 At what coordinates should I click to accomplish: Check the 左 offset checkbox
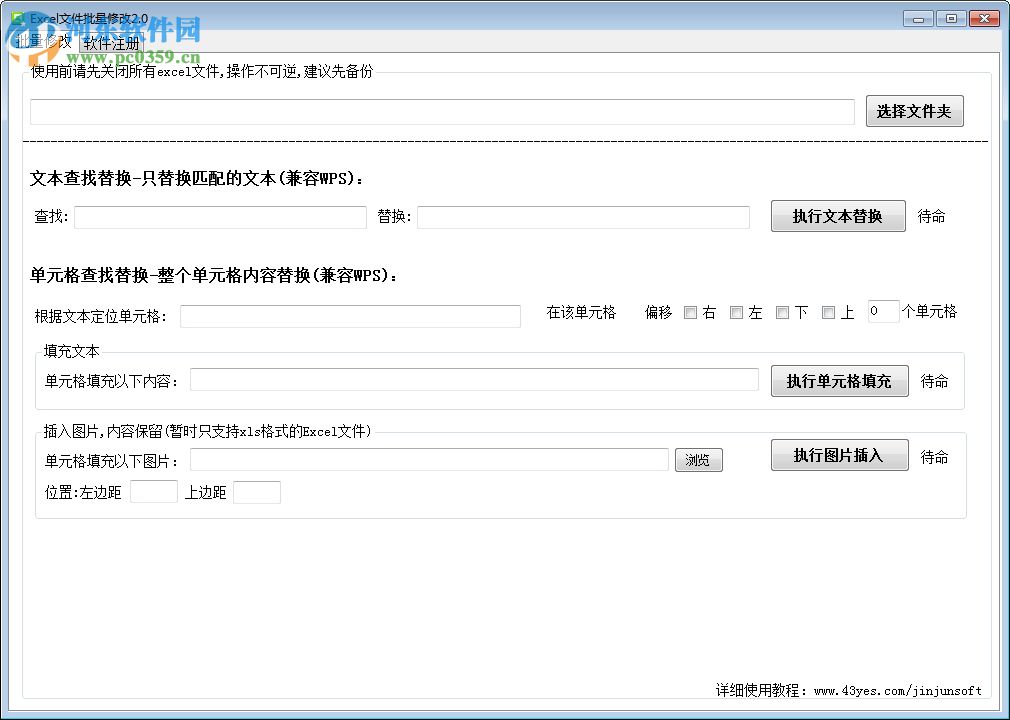point(736,313)
